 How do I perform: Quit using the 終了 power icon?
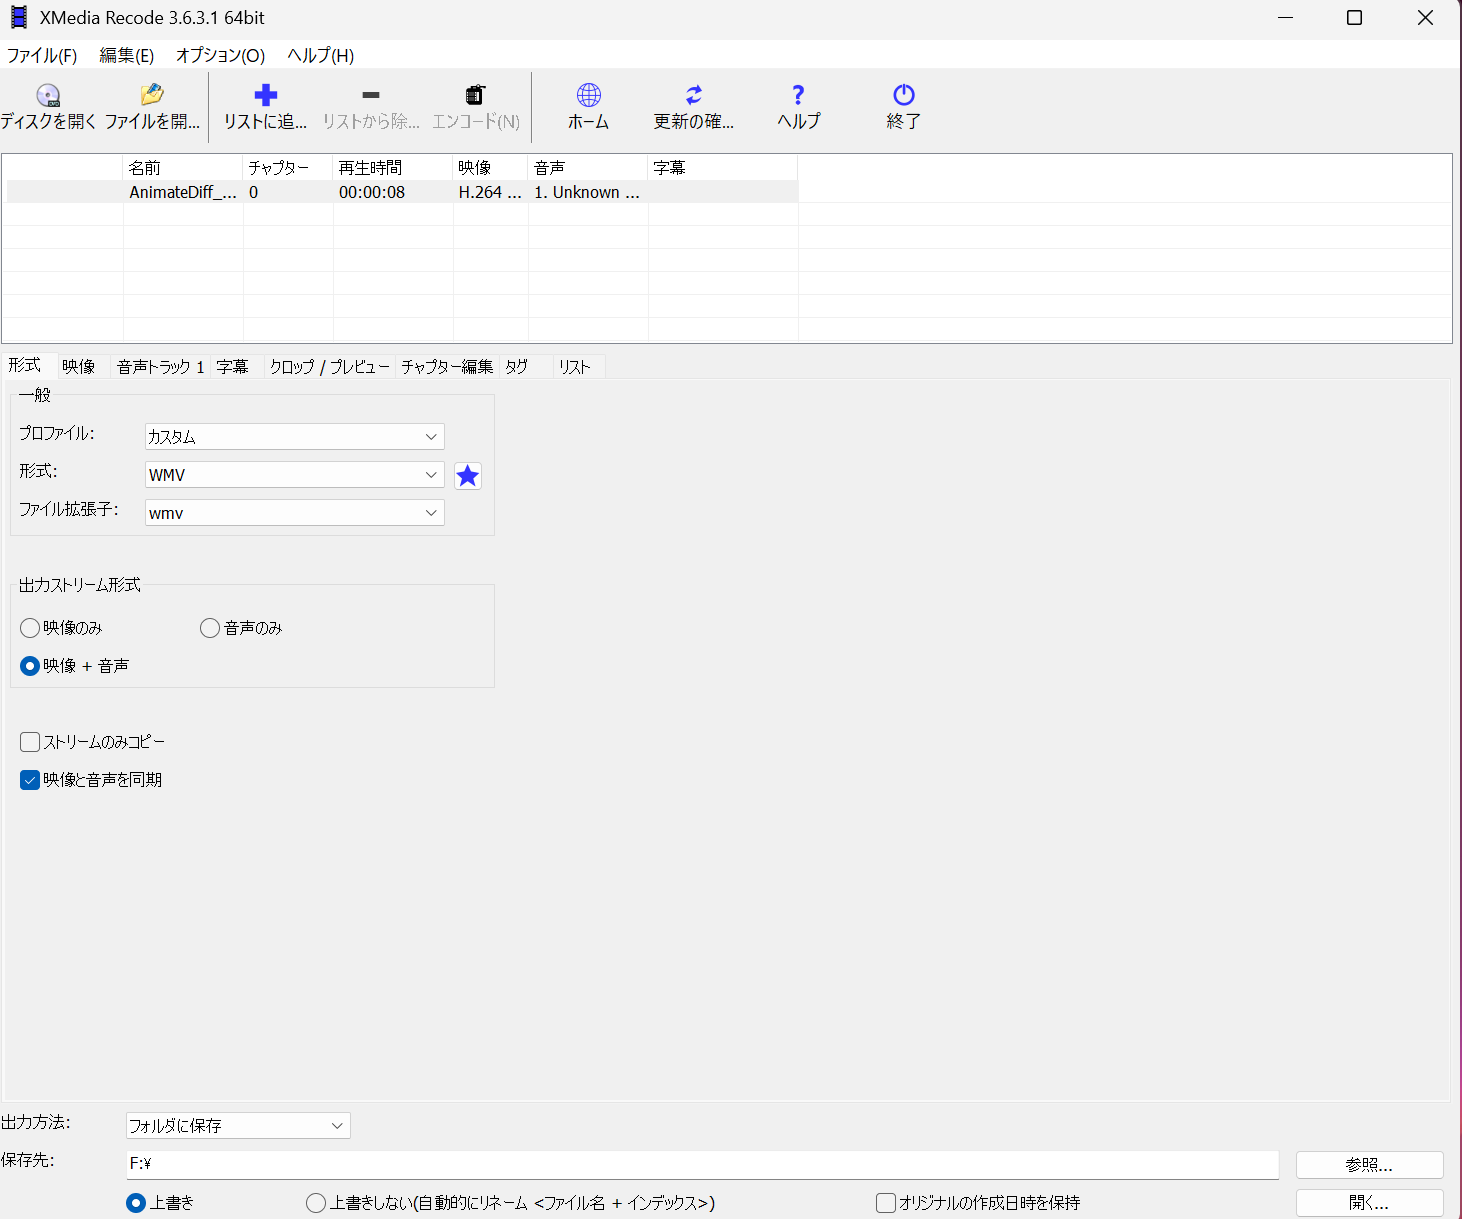click(x=904, y=95)
